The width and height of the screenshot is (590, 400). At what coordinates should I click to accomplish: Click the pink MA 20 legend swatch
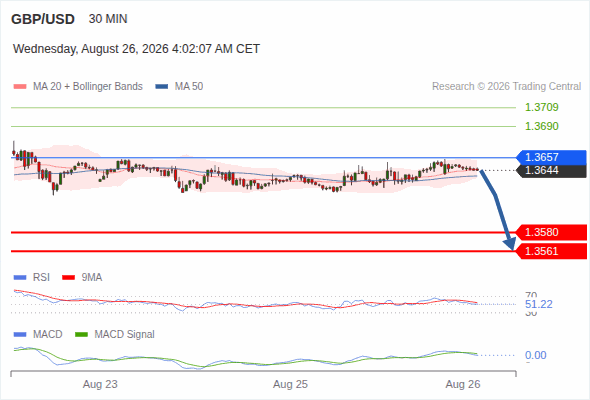[20, 87]
